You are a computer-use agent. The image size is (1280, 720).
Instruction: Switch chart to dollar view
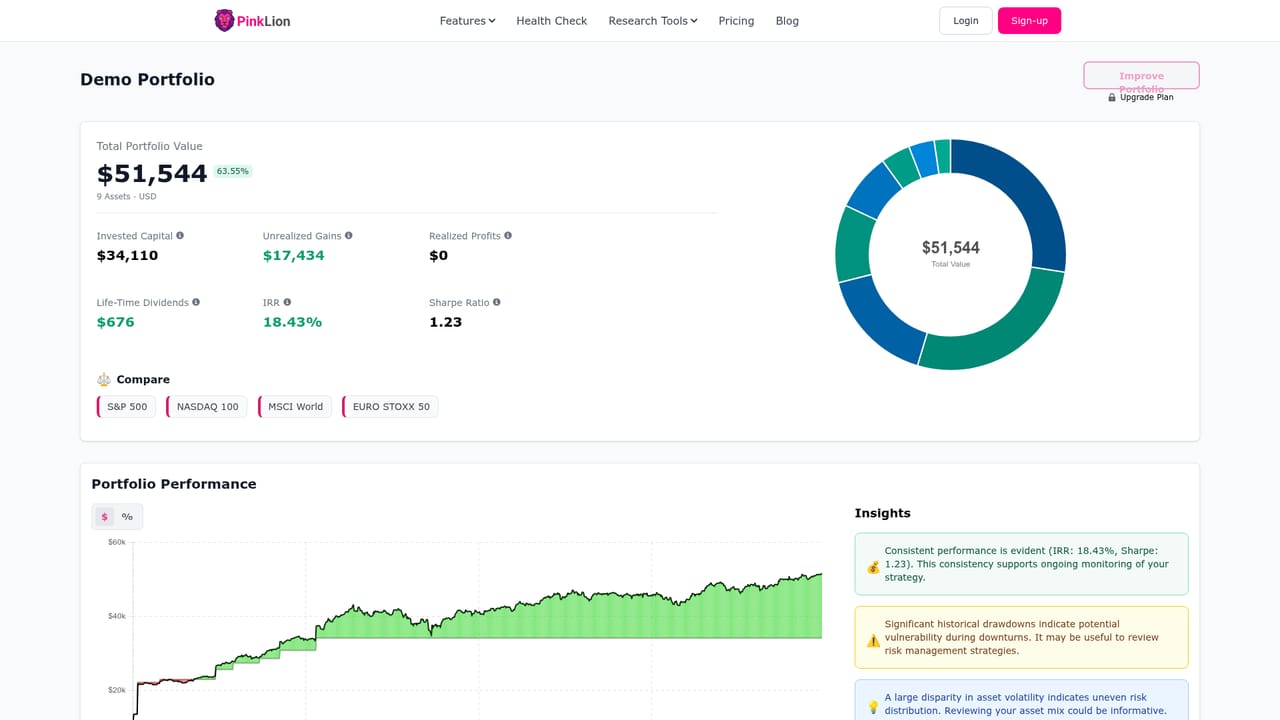[104, 517]
